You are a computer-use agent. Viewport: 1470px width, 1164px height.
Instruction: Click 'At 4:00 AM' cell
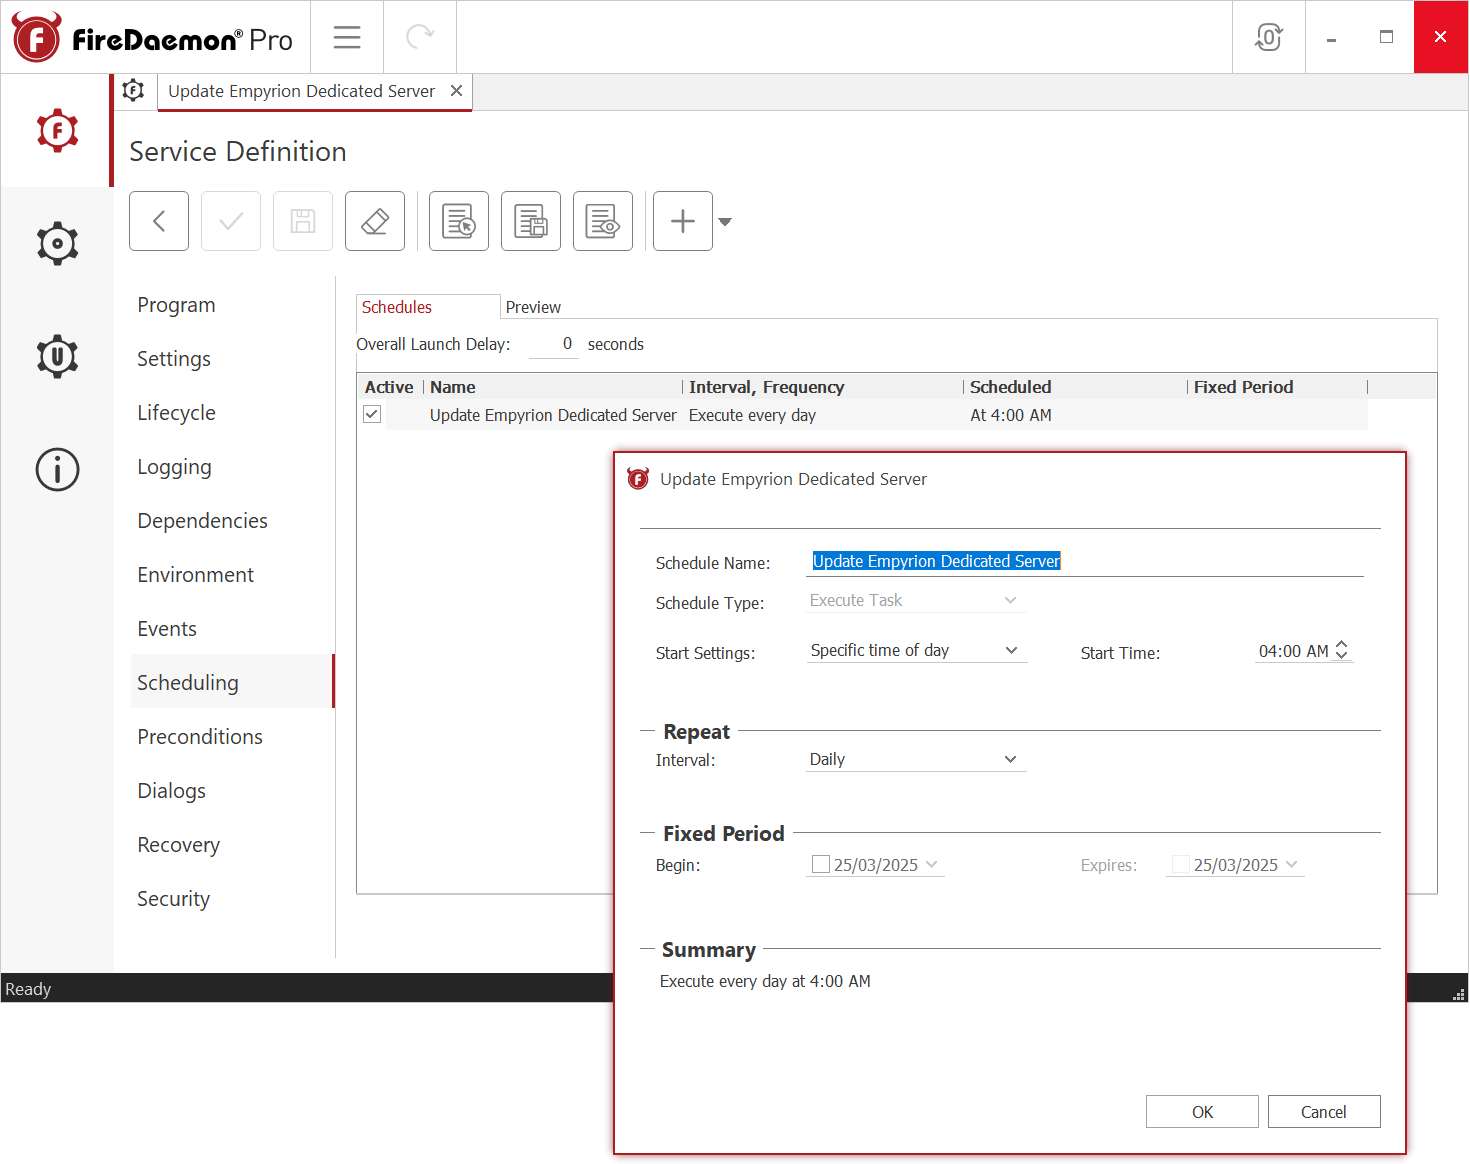click(x=1011, y=415)
